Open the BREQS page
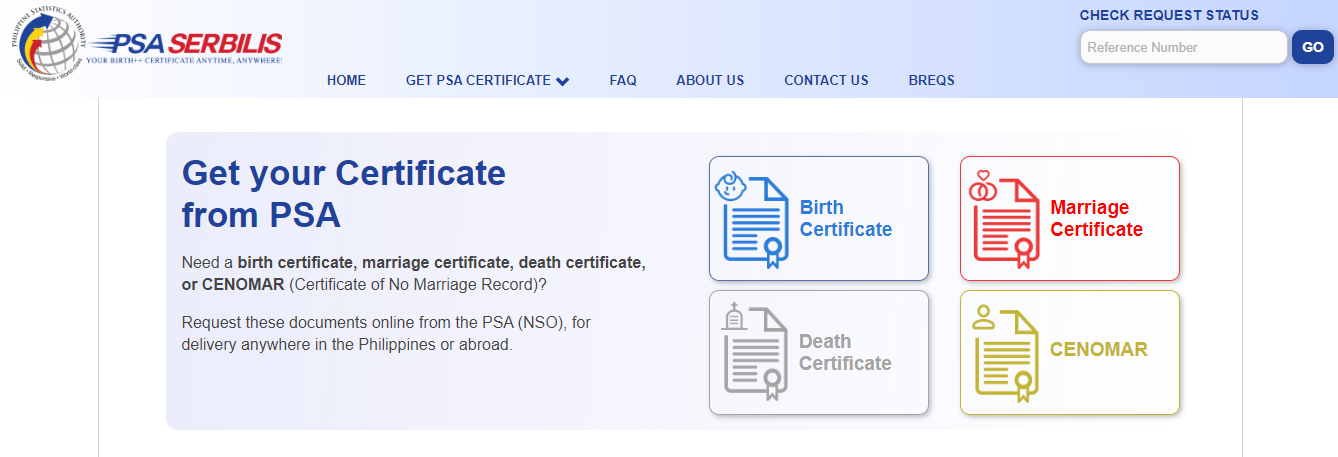Screen dimensions: 1338x457 tap(931, 80)
